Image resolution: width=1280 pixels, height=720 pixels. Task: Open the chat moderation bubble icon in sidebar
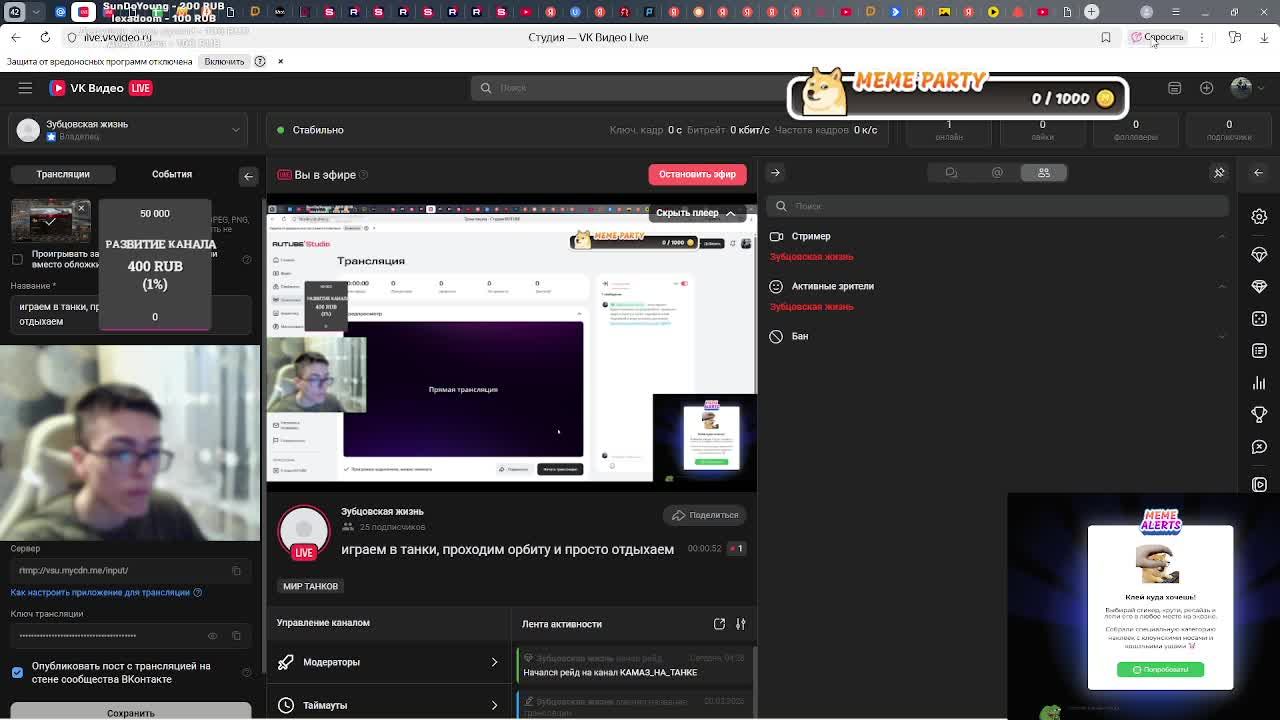[x=1259, y=447]
